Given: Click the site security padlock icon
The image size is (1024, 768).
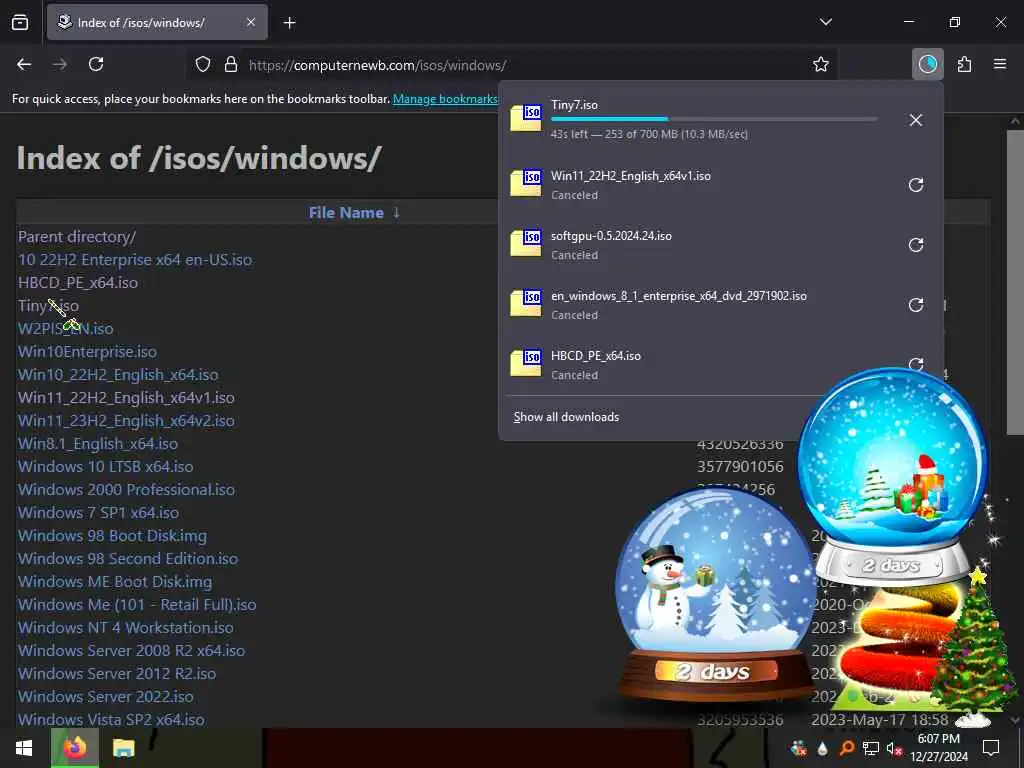Looking at the screenshot, I should [x=231, y=65].
